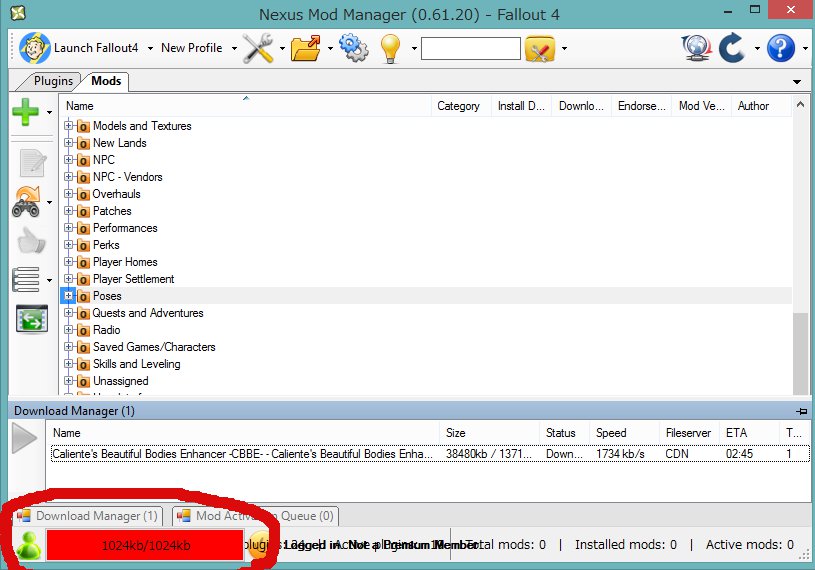Image resolution: width=815 pixels, height=570 pixels.
Task: Click the red 1024kb/1024kb progress bar
Action: [145, 545]
